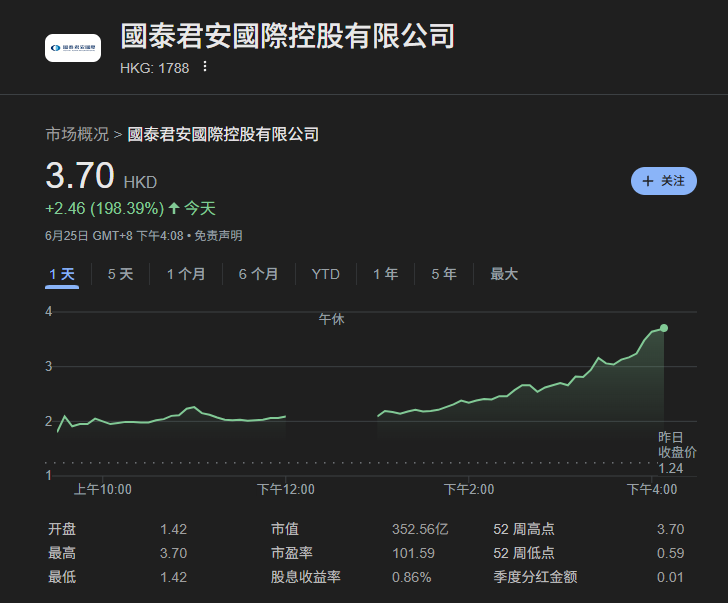
Task: Switch to the 1 年 chart tab
Action: pos(385,274)
